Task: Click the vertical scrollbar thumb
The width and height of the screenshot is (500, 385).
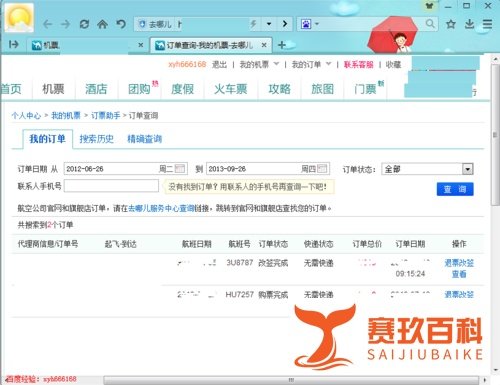Action: click(495, 135)
